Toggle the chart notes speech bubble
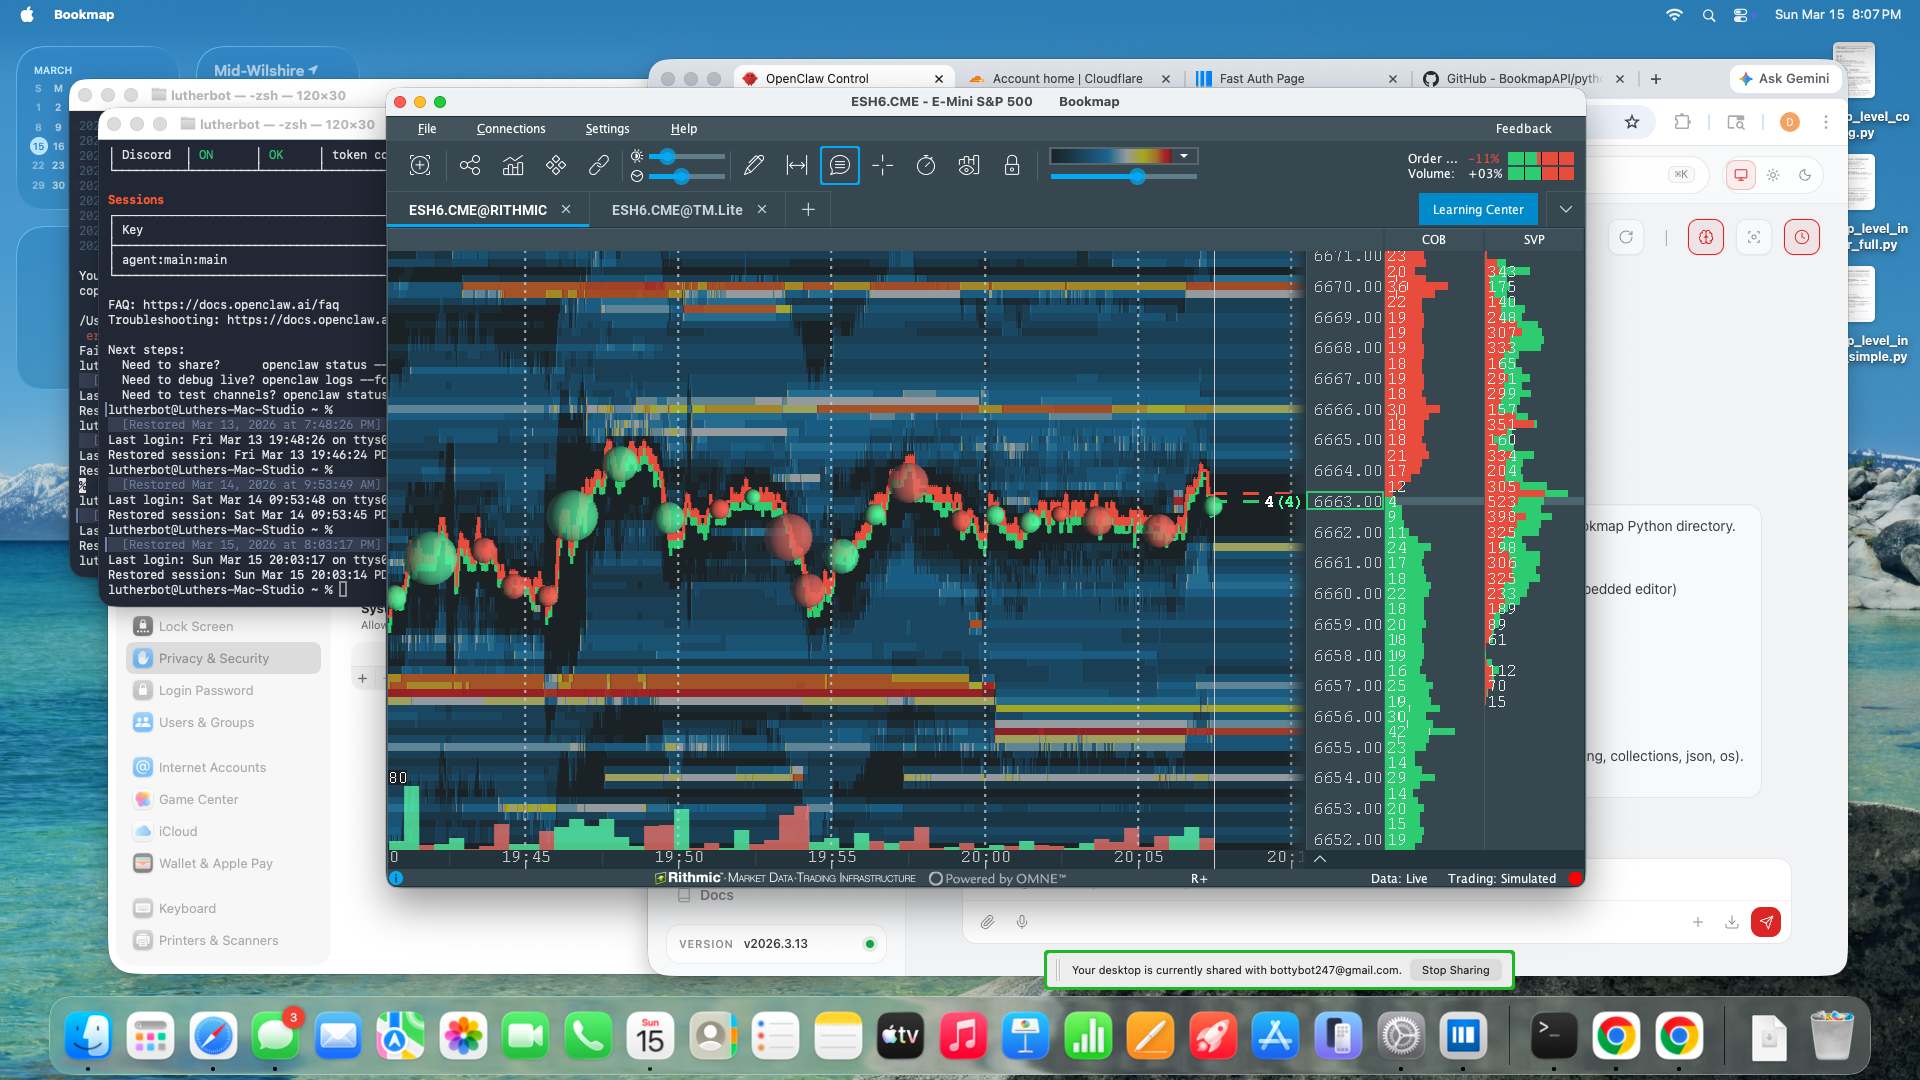 click(840, 165)
